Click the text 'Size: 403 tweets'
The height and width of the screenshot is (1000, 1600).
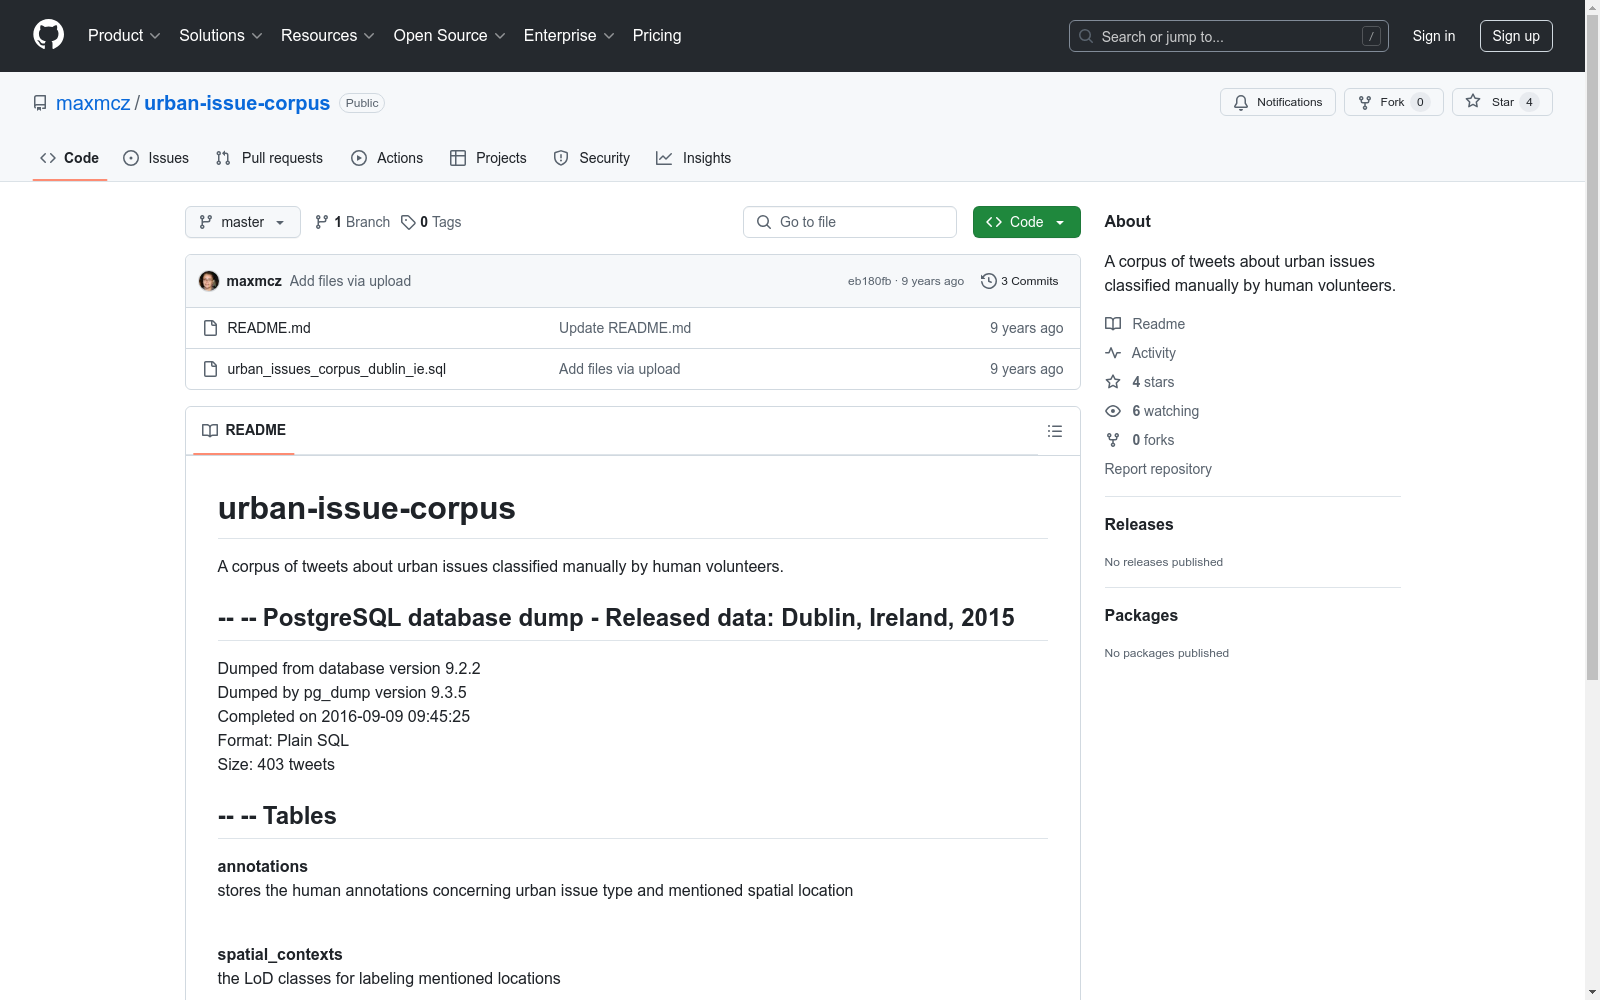[x=276, y=764]
